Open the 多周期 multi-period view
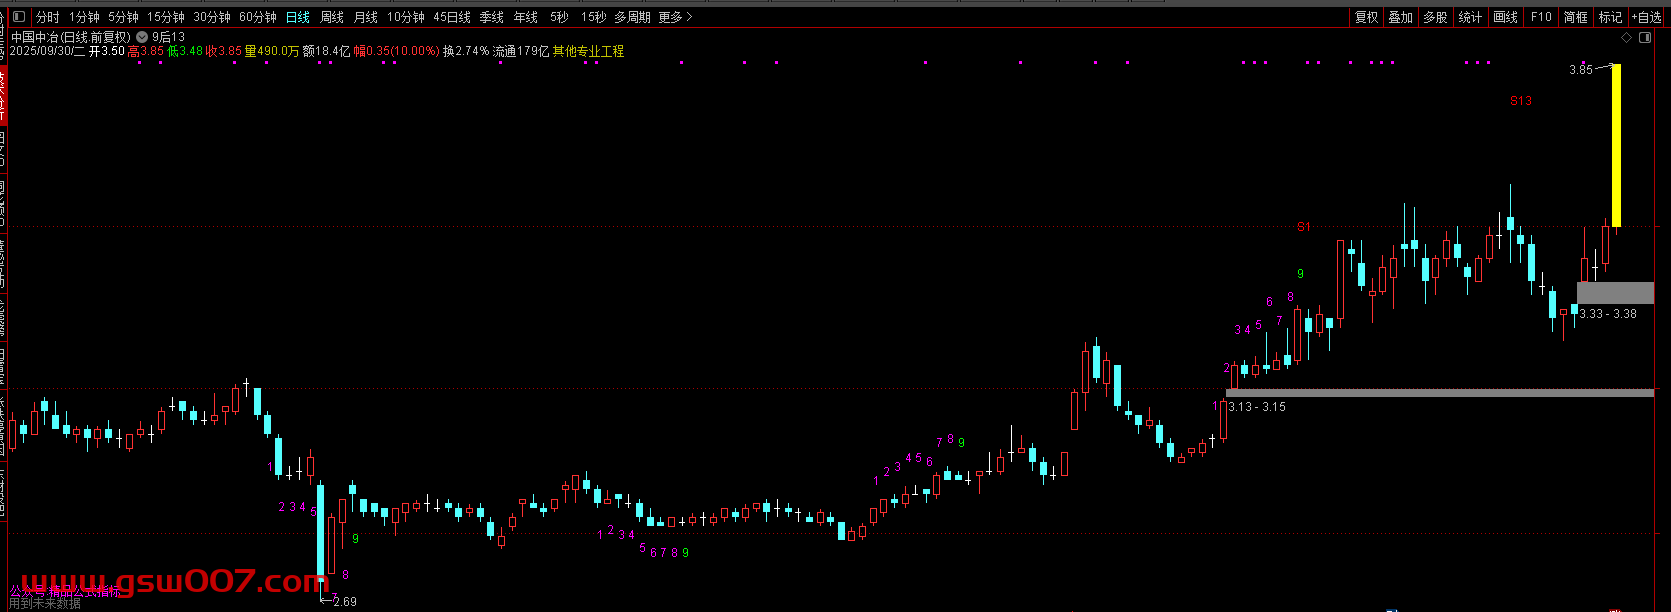Image resolution: width=1671 pixels, height=612 pixels. (631, 17)
